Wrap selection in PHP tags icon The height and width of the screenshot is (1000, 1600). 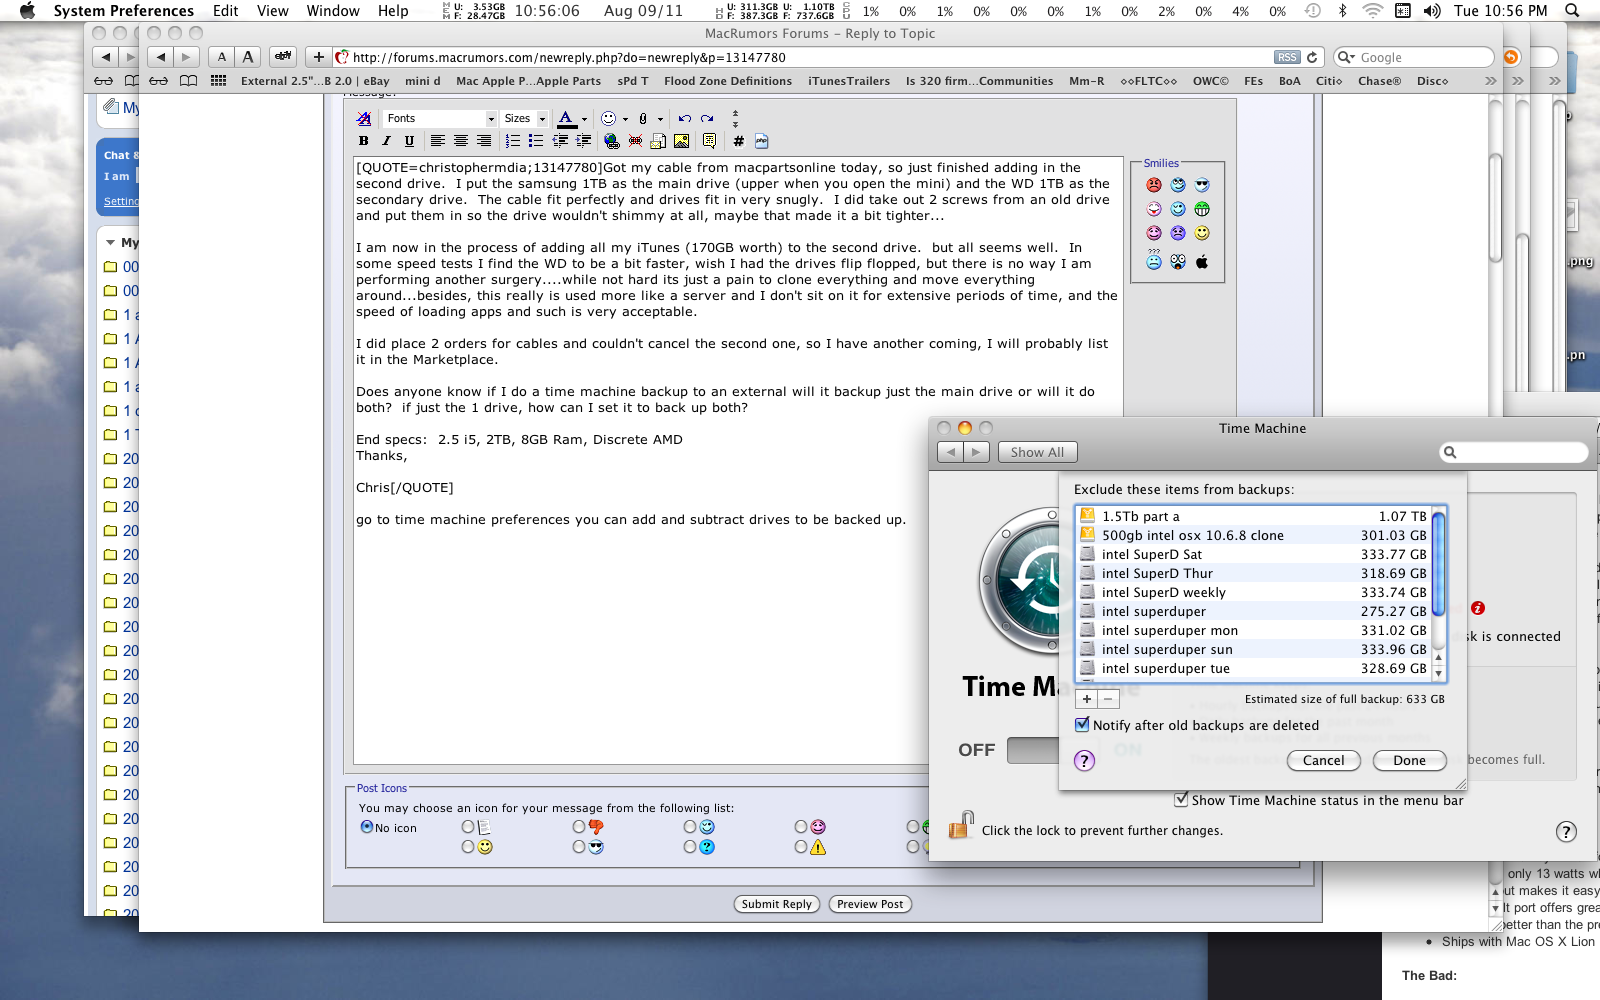[761, 141]
